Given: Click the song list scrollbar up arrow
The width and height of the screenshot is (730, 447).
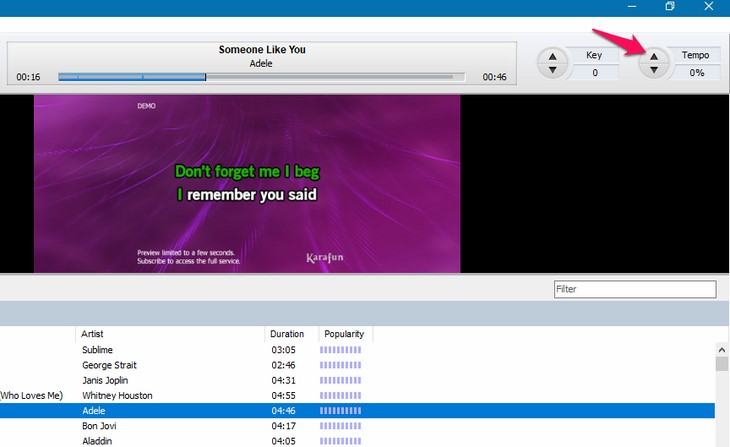Looking at the screenshot, I should (x=722, y=350).
